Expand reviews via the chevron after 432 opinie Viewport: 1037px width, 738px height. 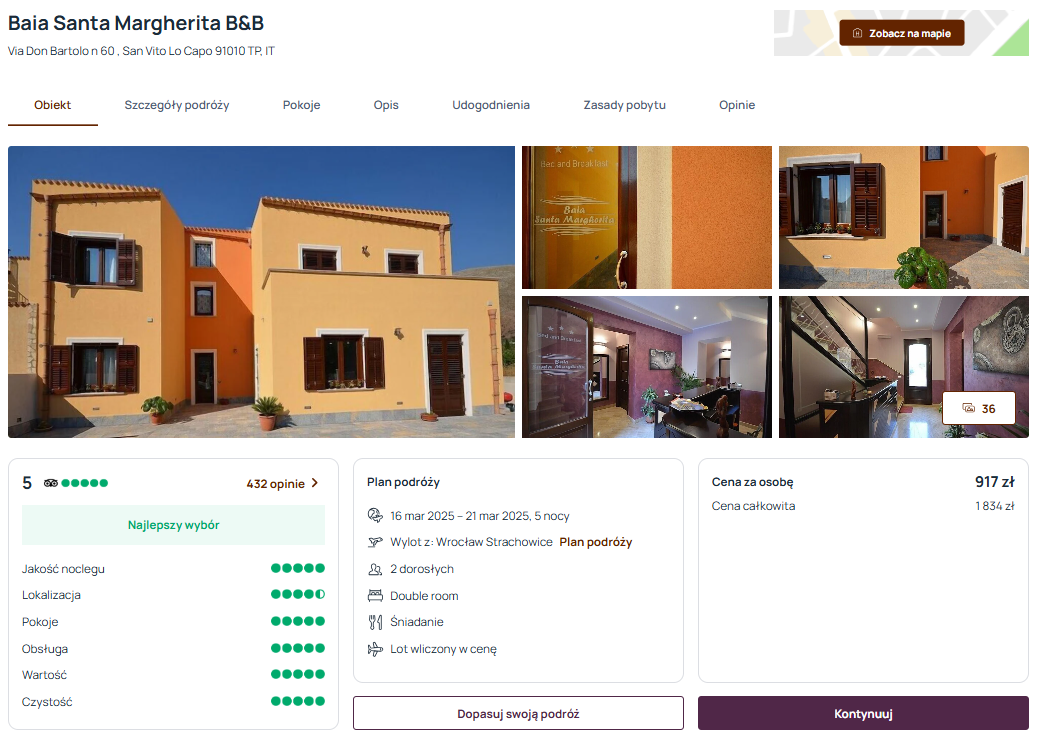point(315,483)
